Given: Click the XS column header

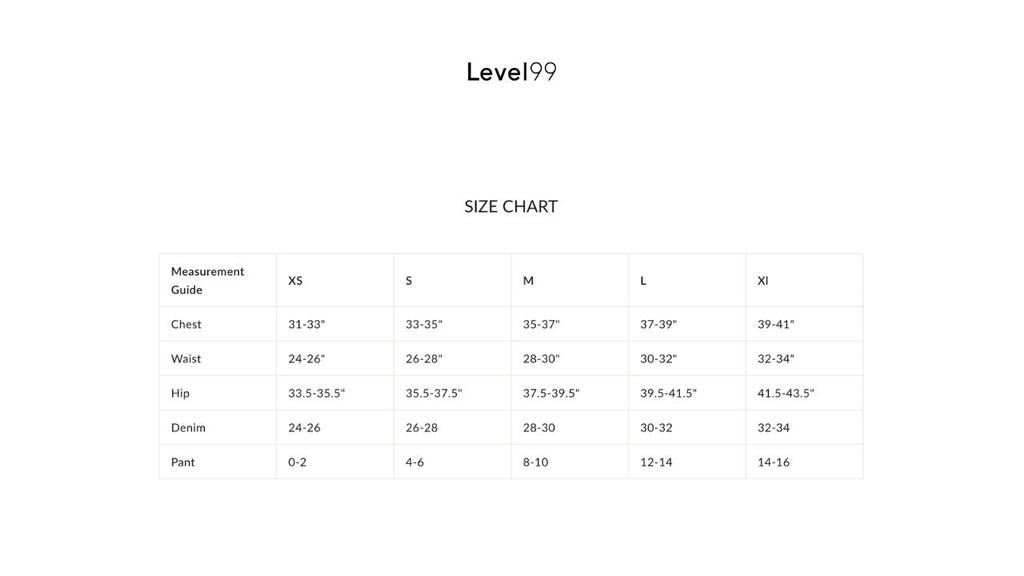Looking at the screenshot, I should (296, 281).
